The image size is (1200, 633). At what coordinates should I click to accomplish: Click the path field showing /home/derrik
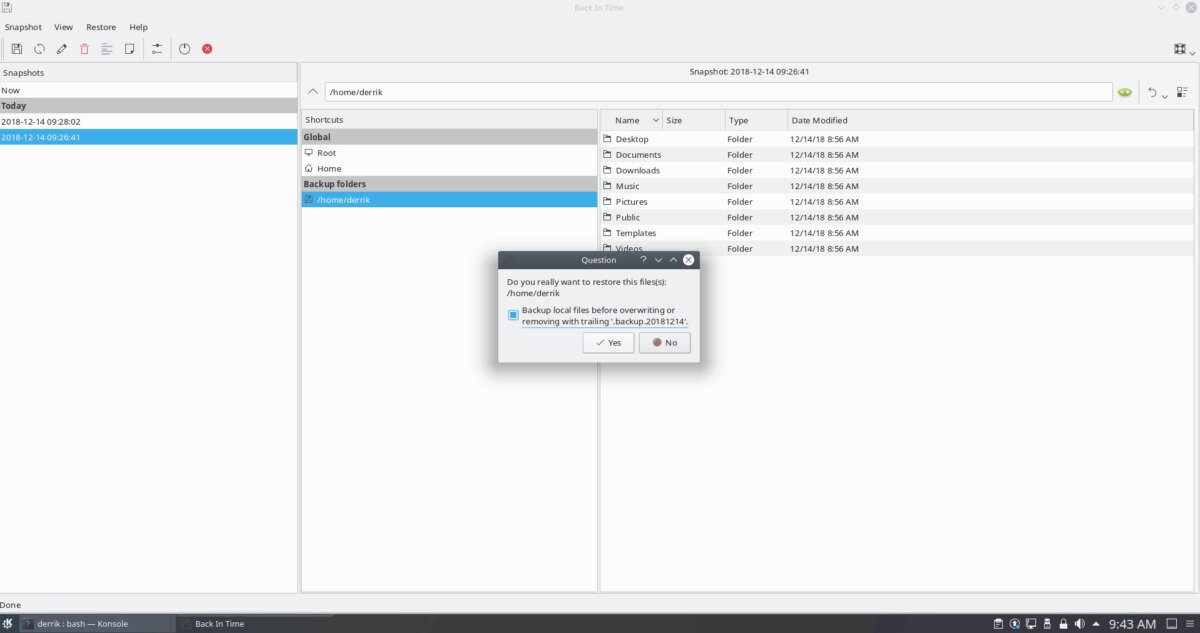(718, 92)
